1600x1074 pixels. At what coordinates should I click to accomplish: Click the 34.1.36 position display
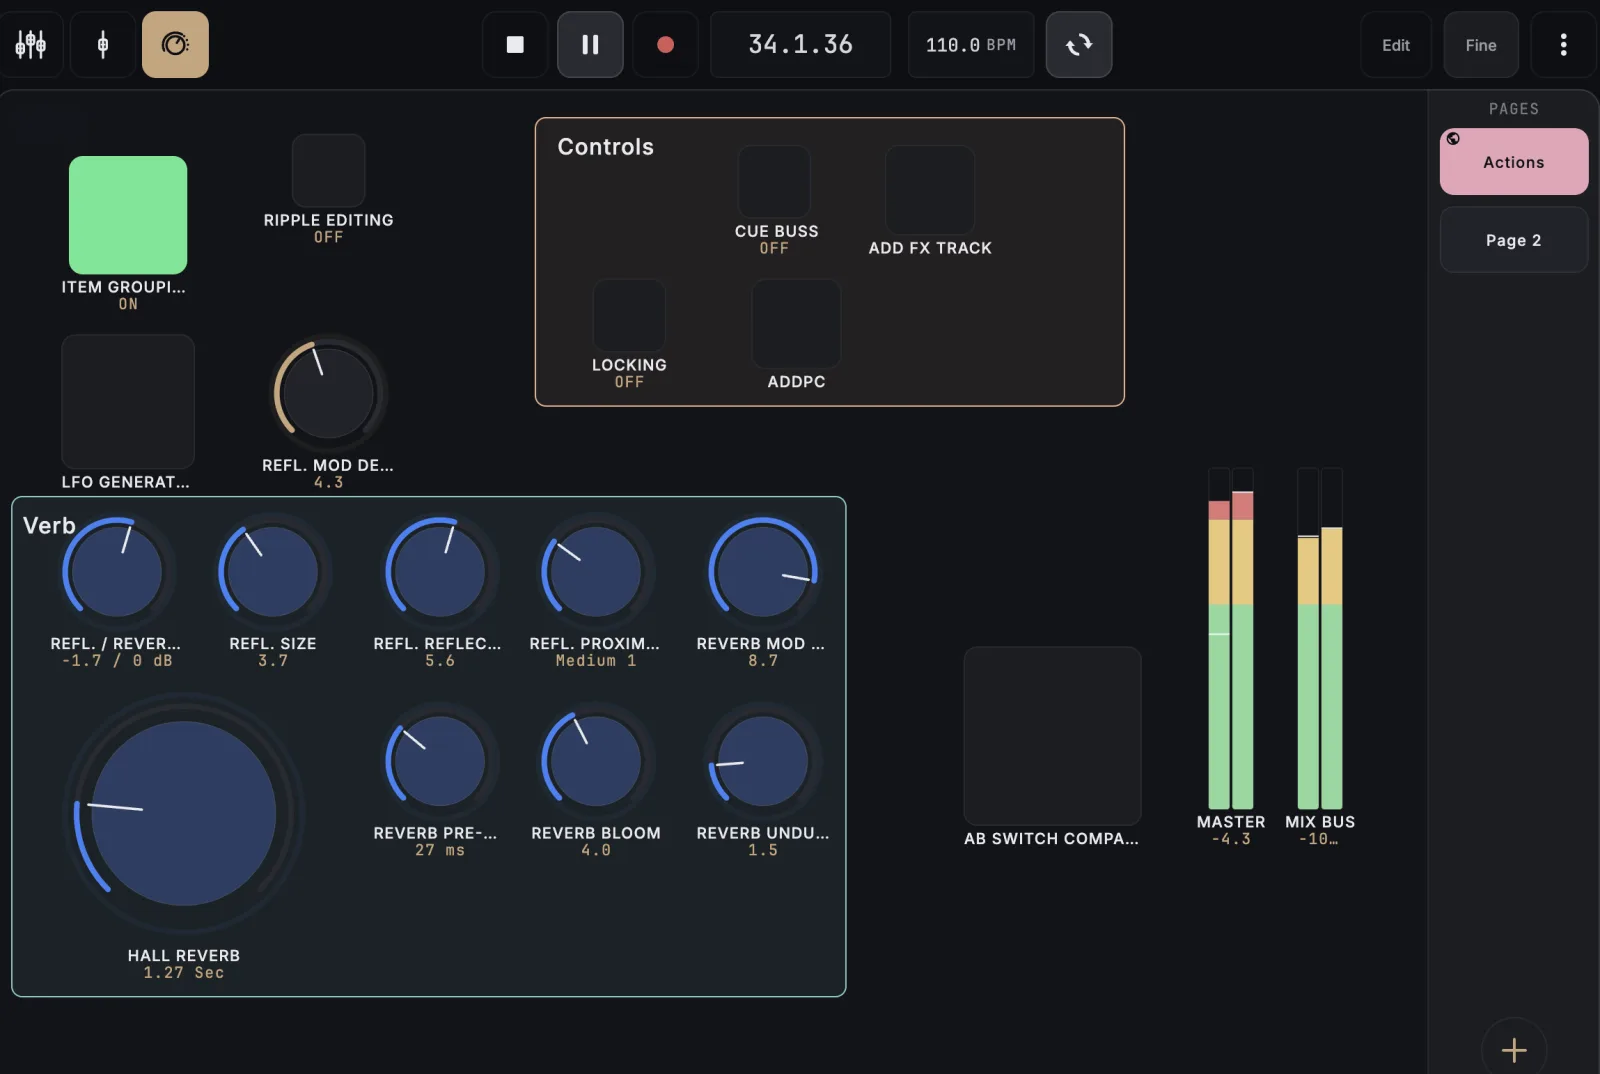(x=800, y=45)
